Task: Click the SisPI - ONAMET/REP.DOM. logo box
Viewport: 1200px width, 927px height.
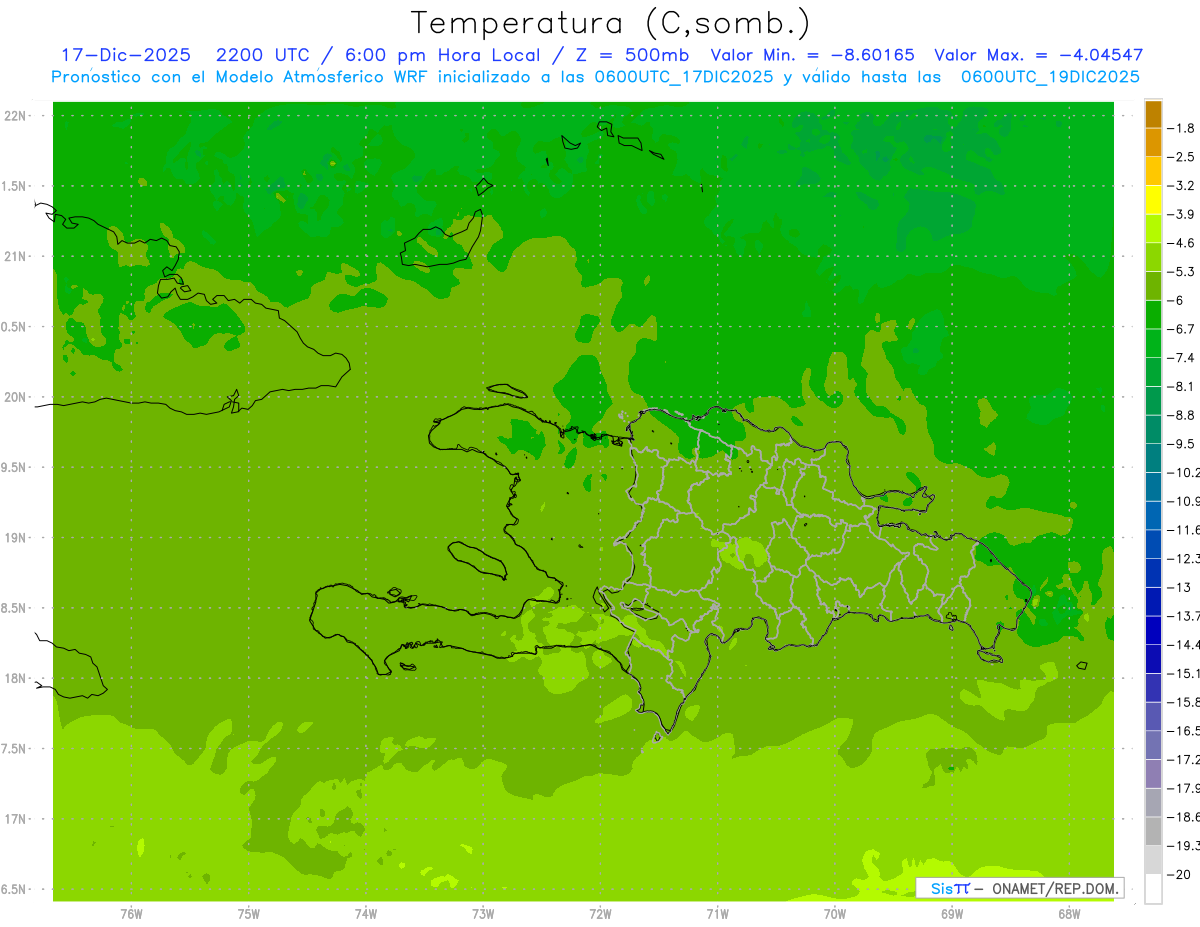Action: tap(1019, 887)
